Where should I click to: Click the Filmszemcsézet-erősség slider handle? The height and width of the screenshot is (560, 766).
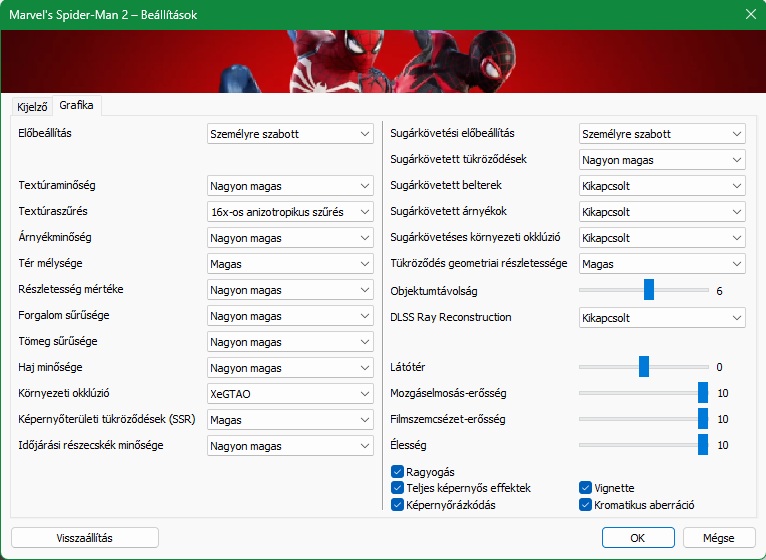703,419
